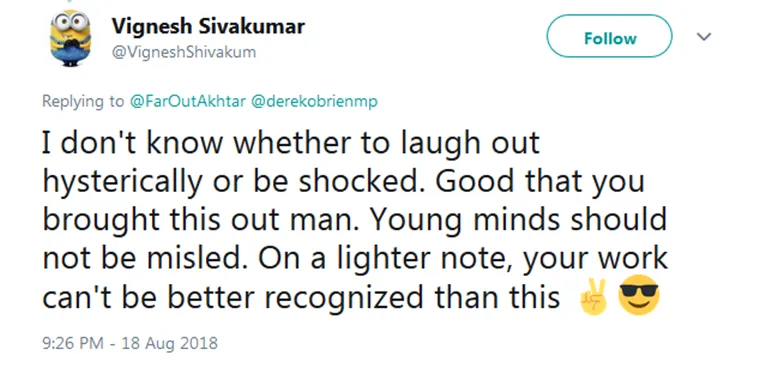Open Vignesh Sivakumar's profile via display name
The width and height of the screenshot is (759, 367).
[208, 26]
